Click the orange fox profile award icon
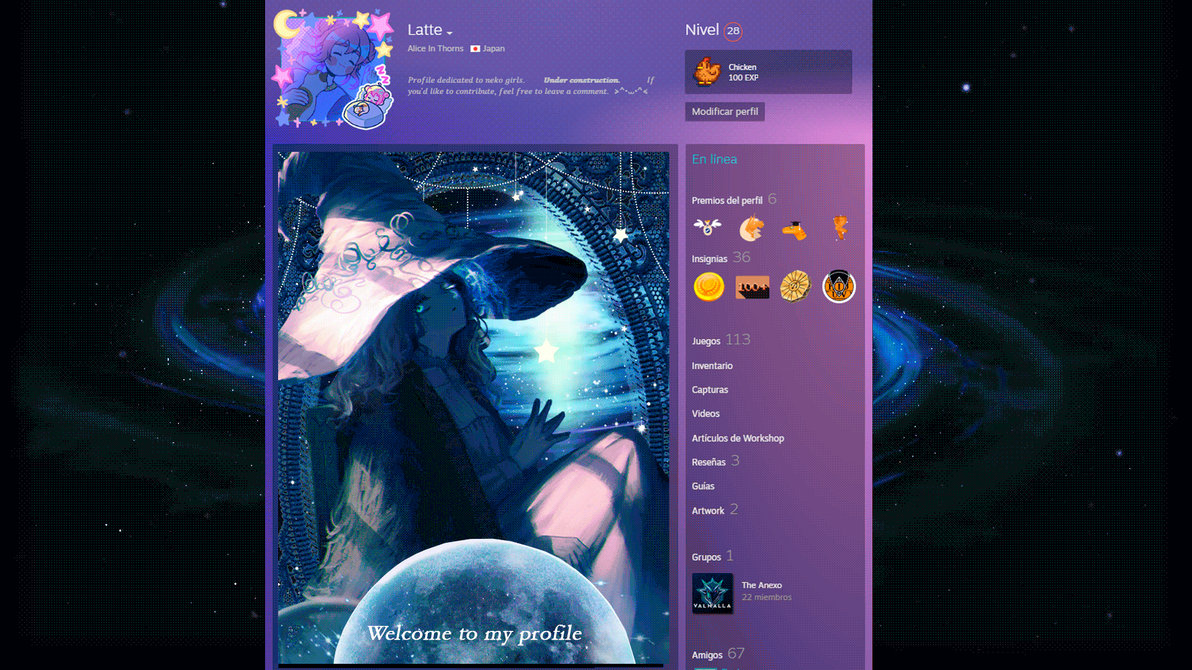1192x670 pixels. click(x=751, y=227)
